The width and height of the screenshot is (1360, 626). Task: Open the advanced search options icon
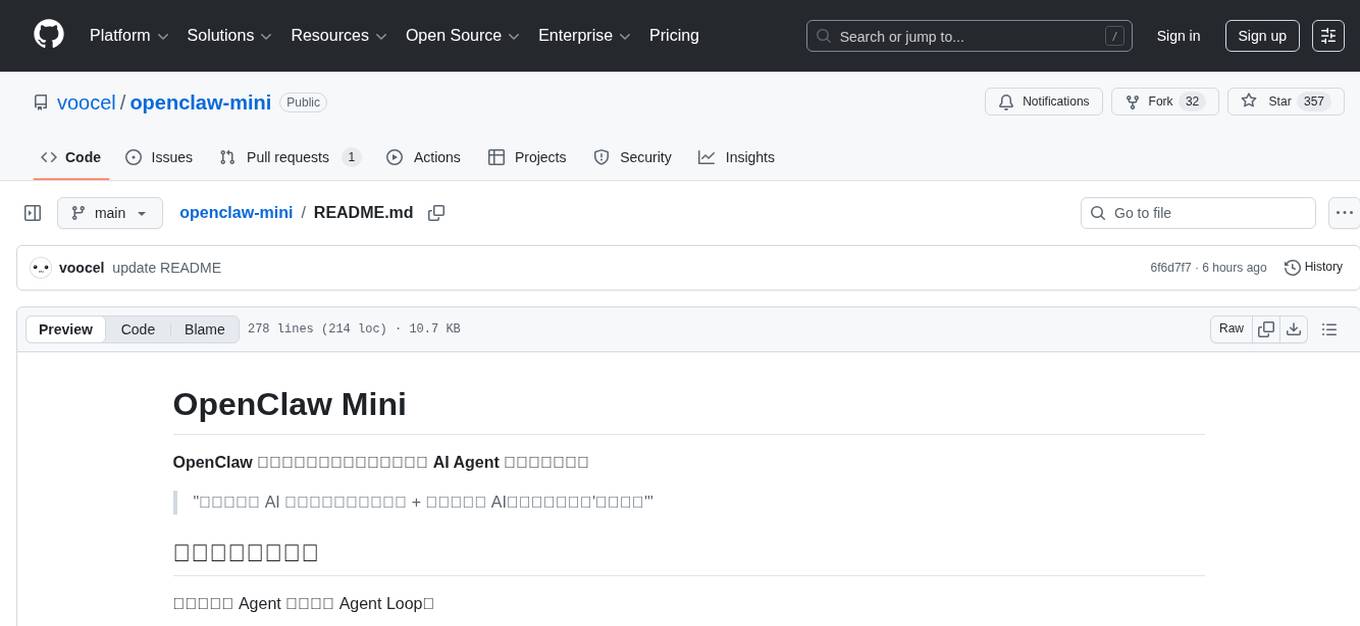point(1327,36)
